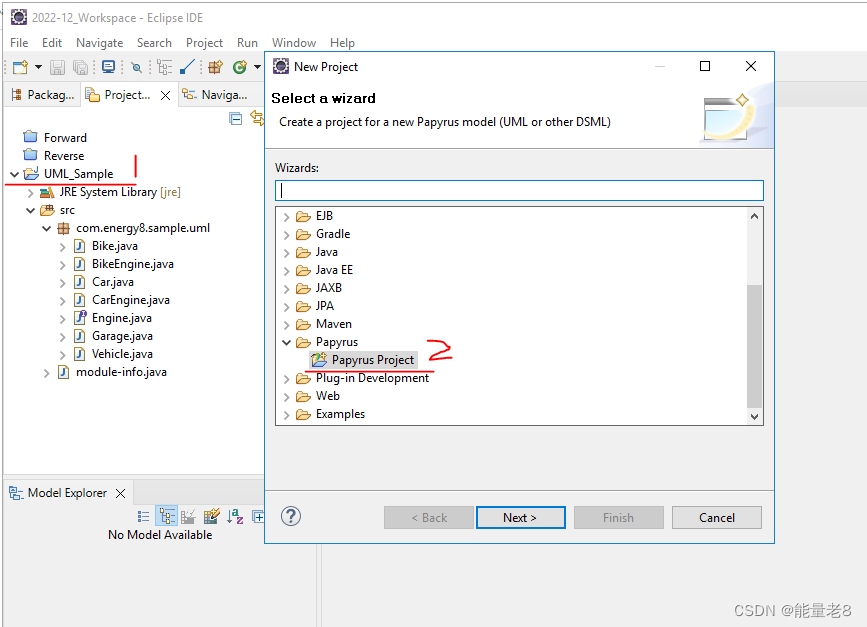Click the greyed grid icon in Model Explorer
This screenshot has width=867, height=627.
[x=189, y=516]
